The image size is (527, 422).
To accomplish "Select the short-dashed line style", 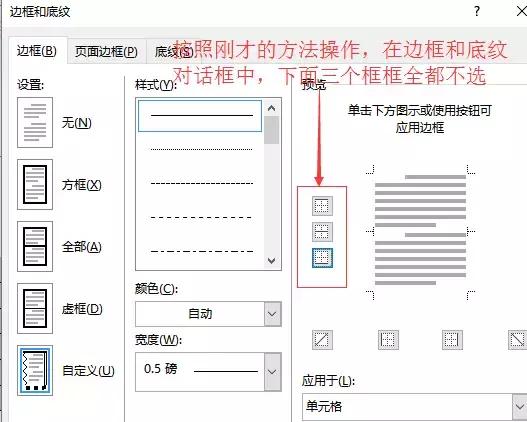I will tap(201, 183).
